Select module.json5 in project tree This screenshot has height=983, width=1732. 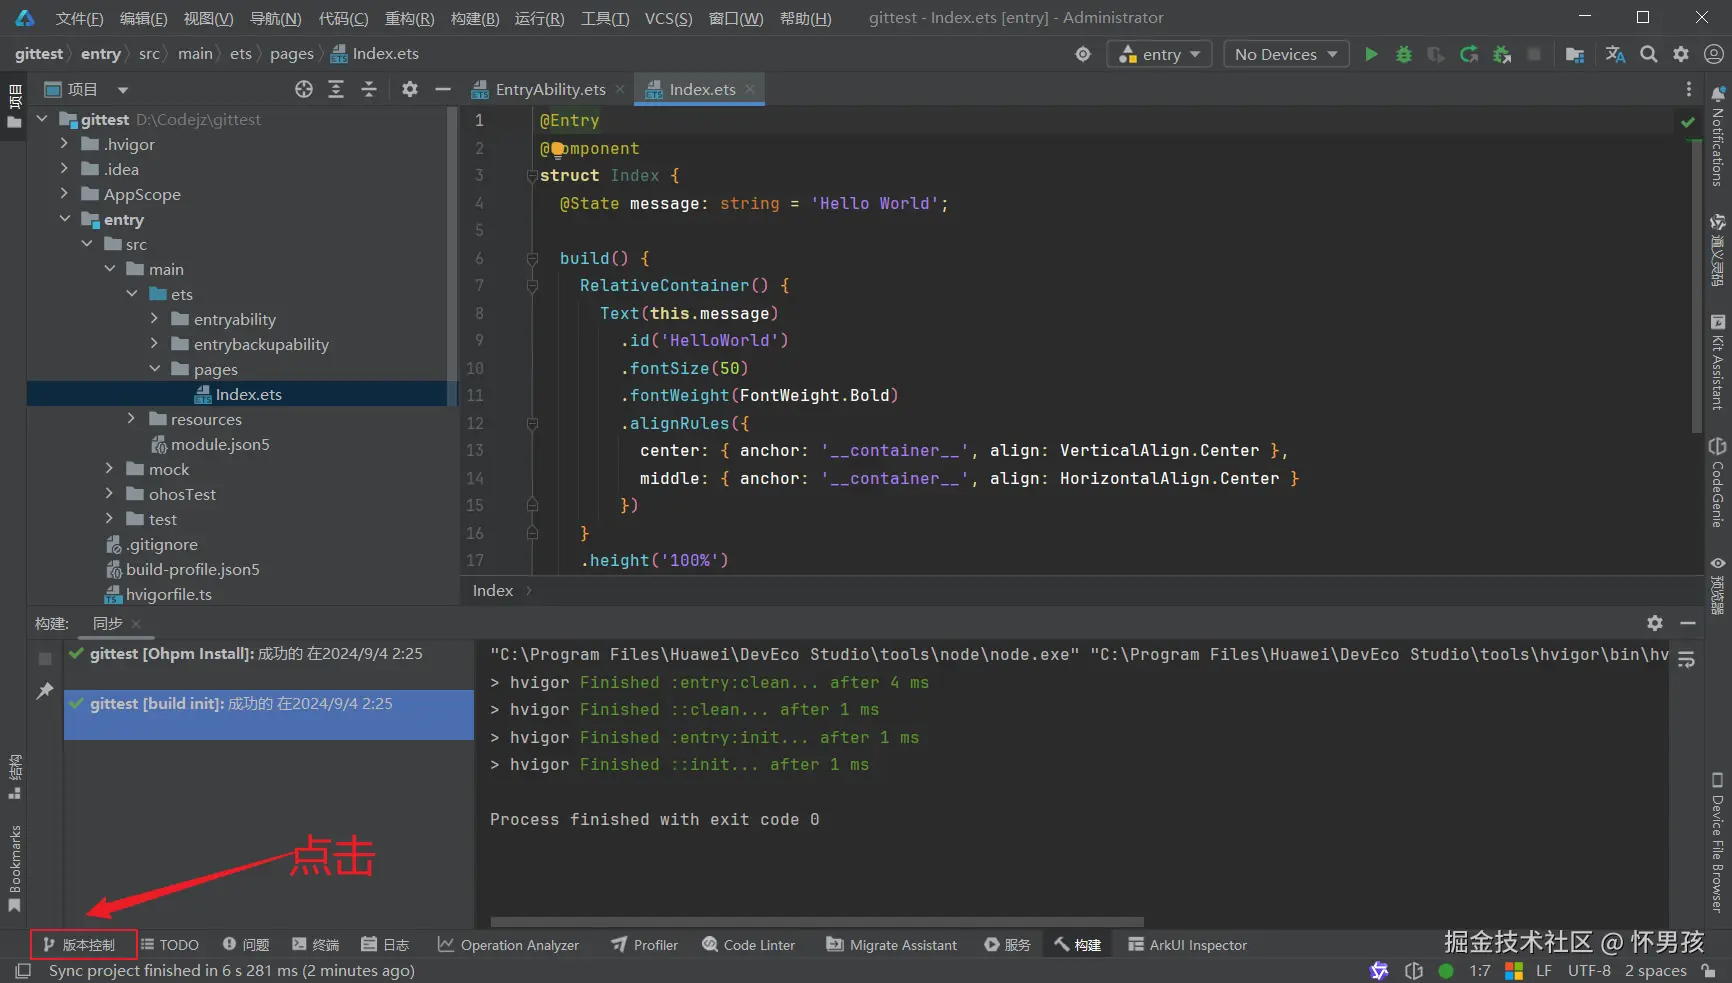click(219, 444)
